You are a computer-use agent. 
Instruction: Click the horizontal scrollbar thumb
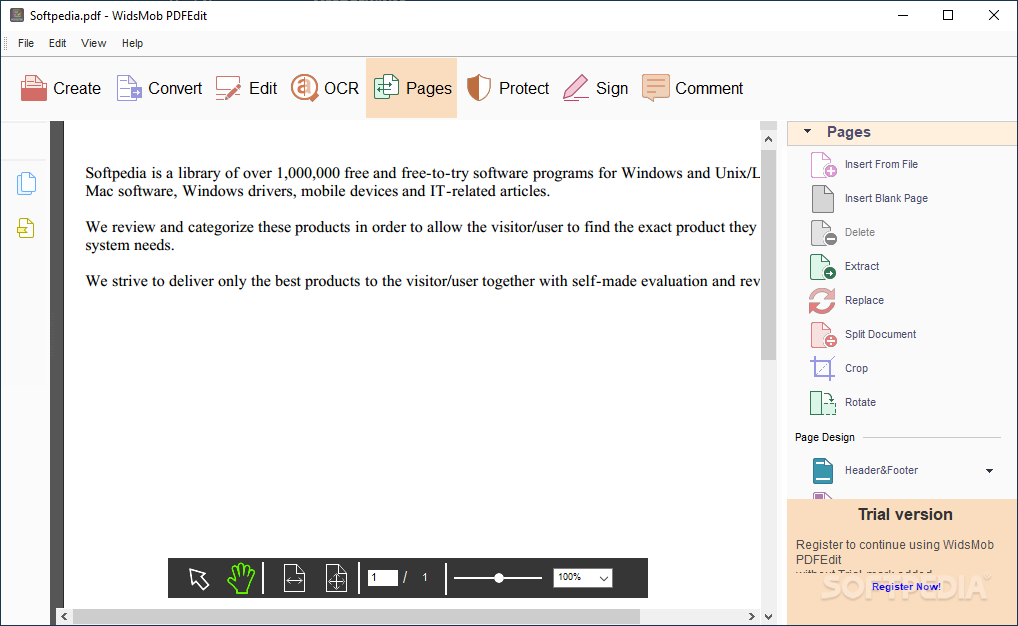(356, 616)
